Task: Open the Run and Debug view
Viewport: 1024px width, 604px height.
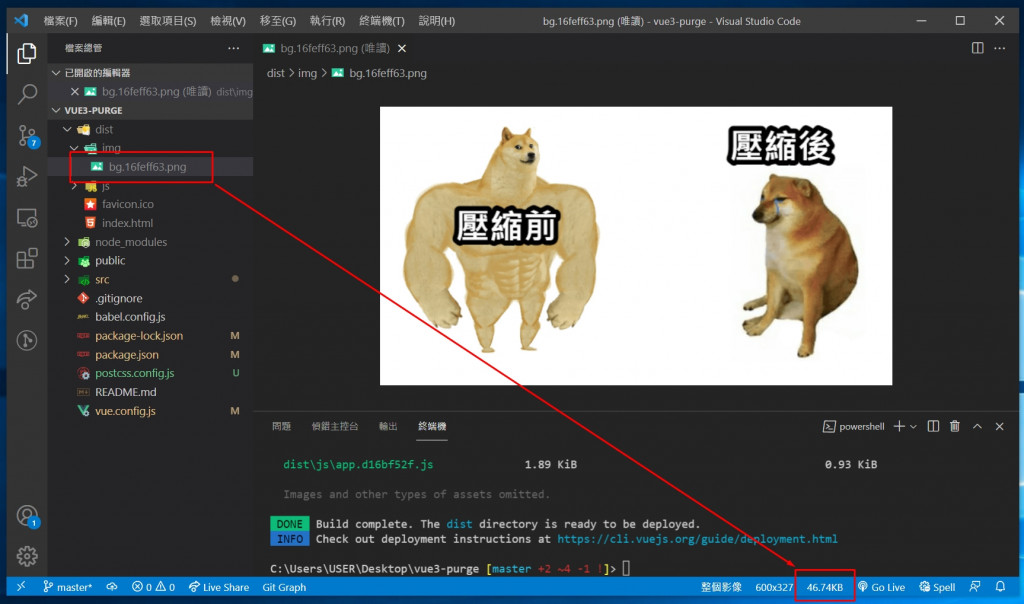Action: [x=27, y=176]
